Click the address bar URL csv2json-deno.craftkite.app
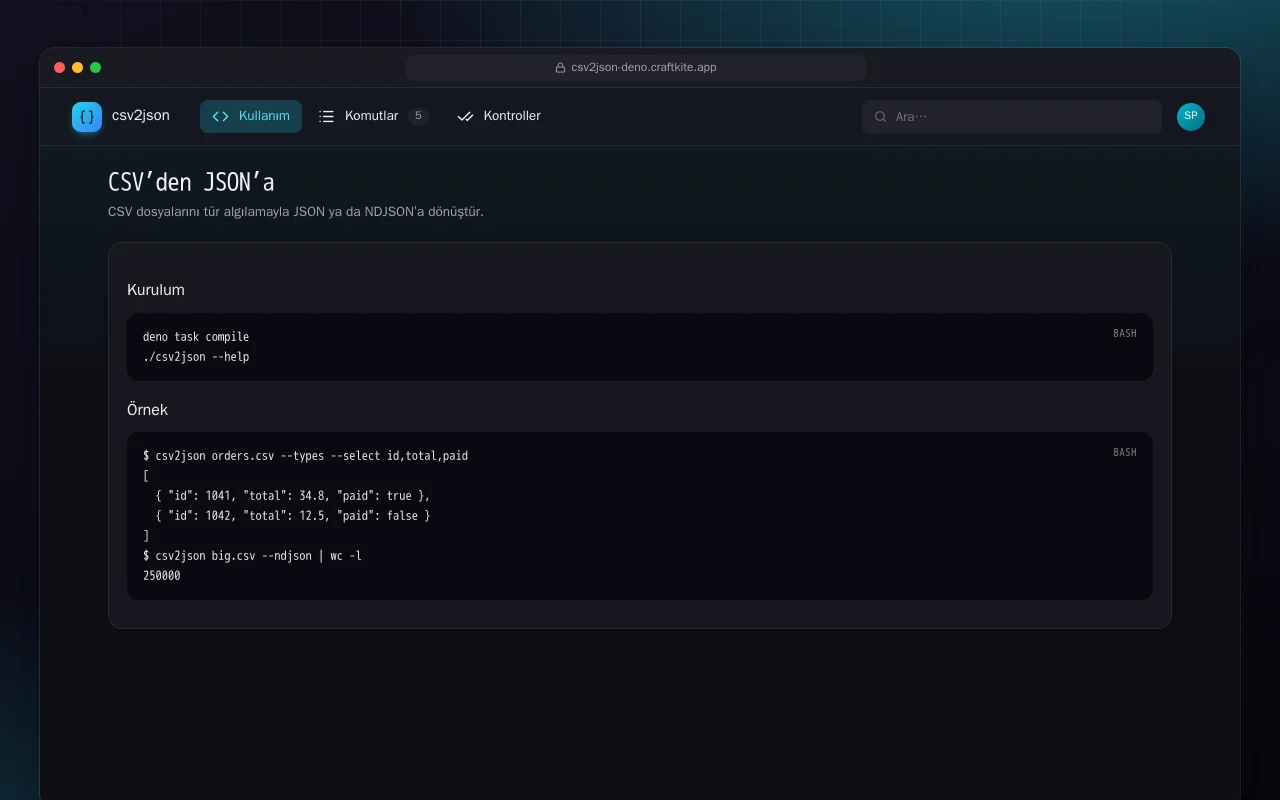This screenshot has height=800, width=1280. [x=643, y=68]
